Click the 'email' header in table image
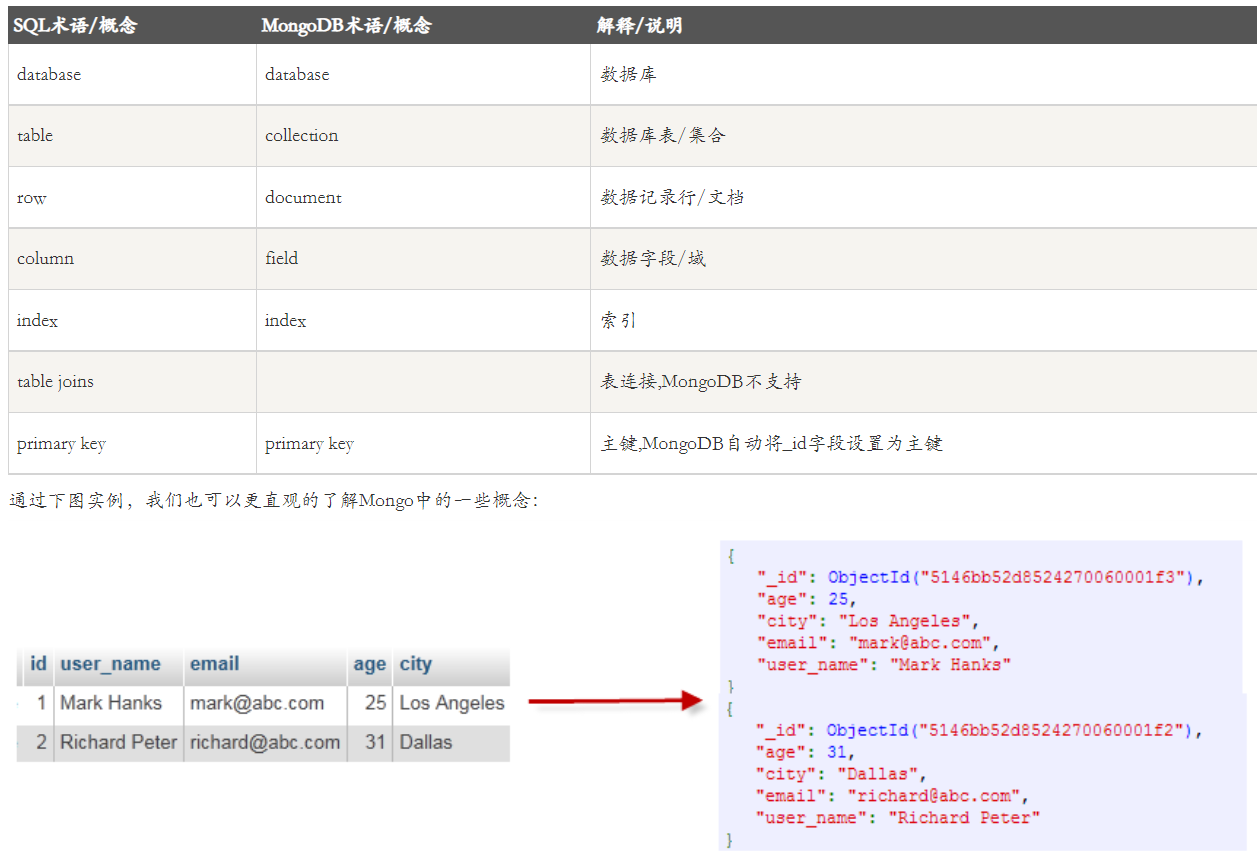Image resolution: width=1257 pixels, height=863 pixels. (215, 664)
